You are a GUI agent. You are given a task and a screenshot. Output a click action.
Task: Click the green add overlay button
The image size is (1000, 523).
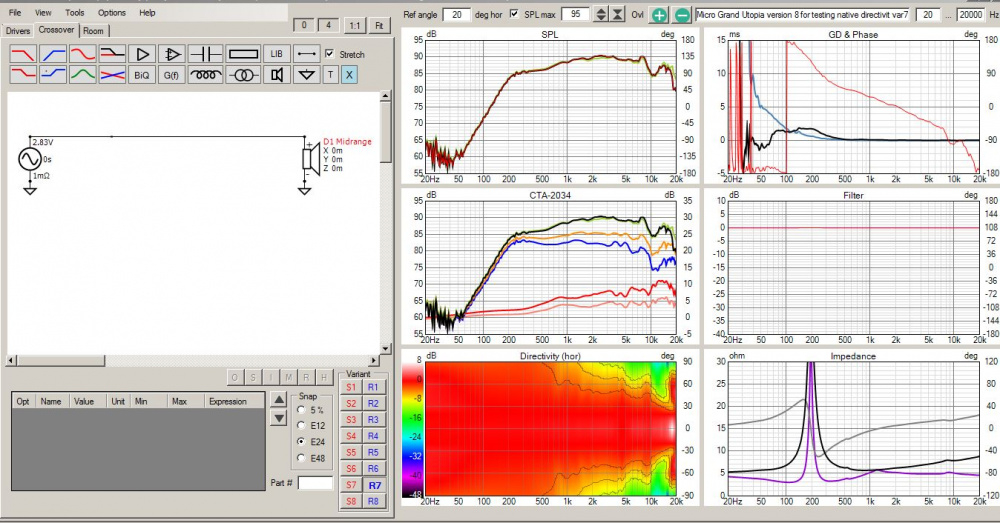point(659,15)
